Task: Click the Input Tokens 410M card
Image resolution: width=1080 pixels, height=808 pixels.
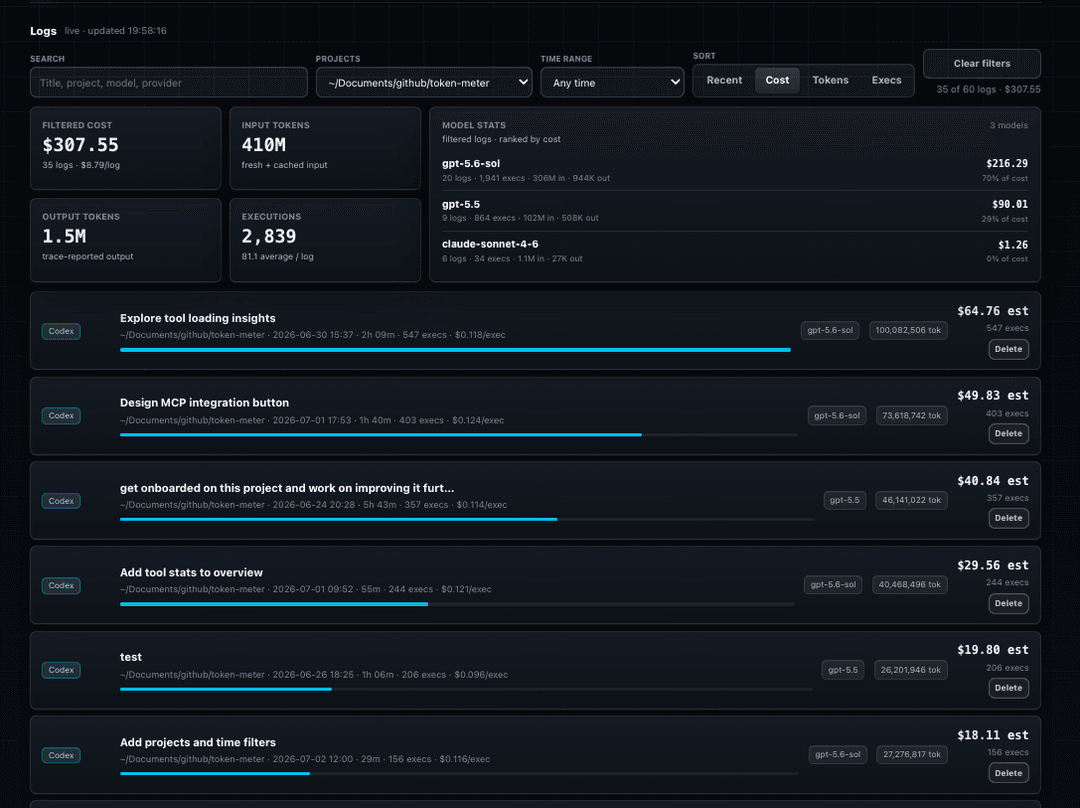Action: (325, 148)
